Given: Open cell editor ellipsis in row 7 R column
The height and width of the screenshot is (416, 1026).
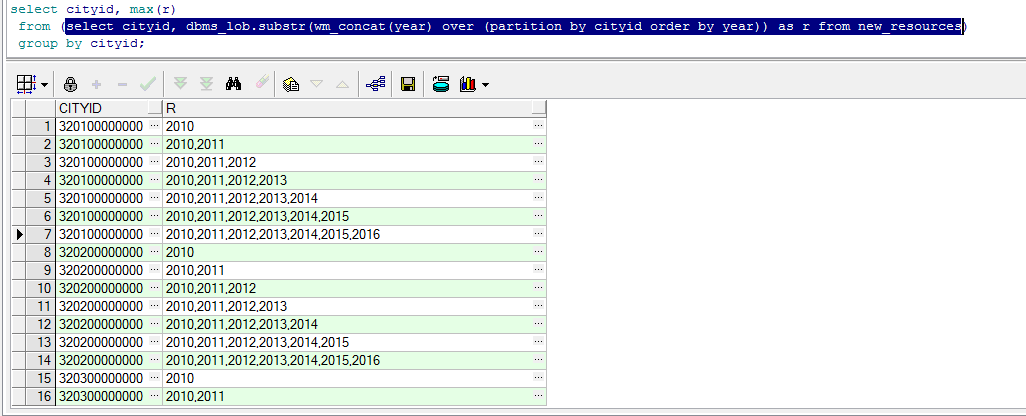Looking at the screenshot, I should tap(539, 234).
